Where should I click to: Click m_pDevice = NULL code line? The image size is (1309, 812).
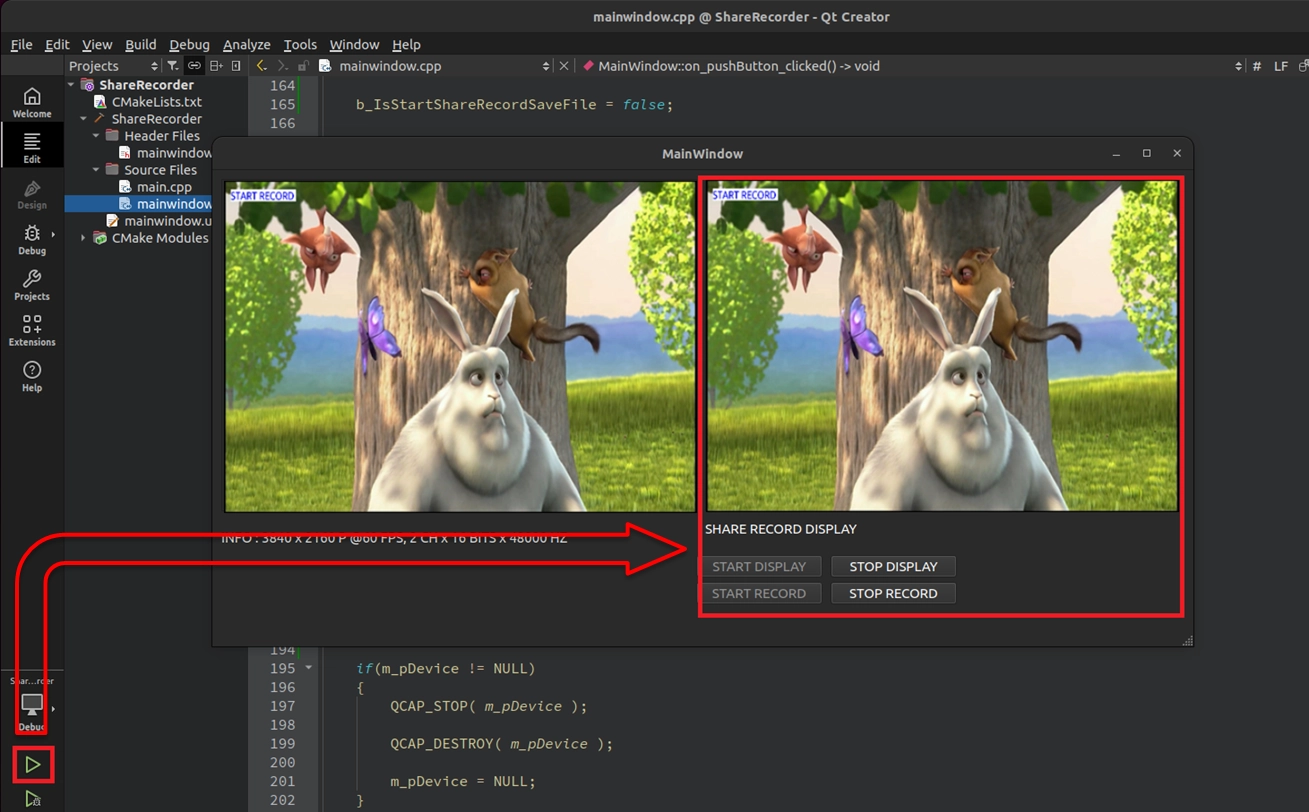pos(463,781)
